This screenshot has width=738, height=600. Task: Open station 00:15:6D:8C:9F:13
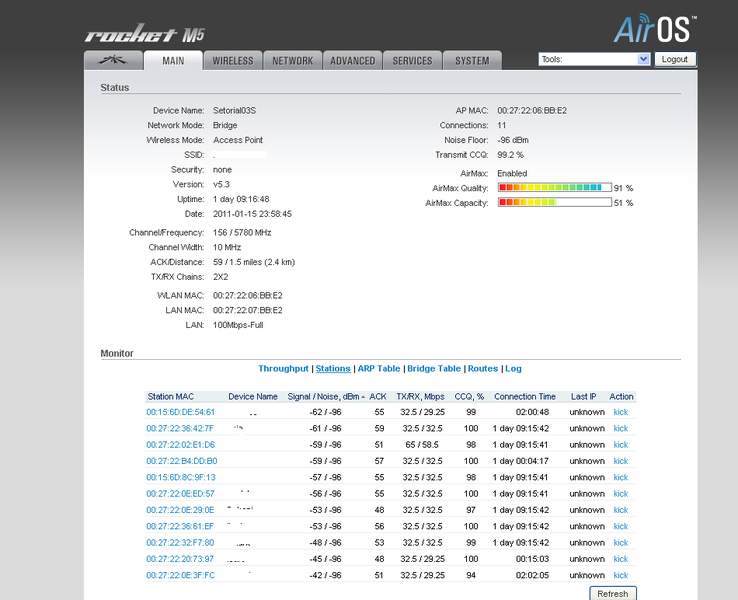(181, 477)
